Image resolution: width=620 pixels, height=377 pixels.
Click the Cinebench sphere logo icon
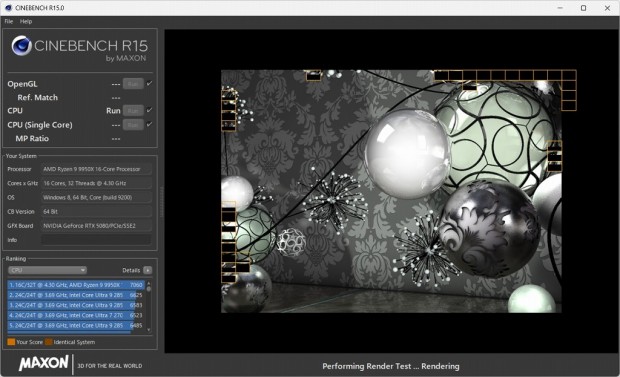(21, 45)
